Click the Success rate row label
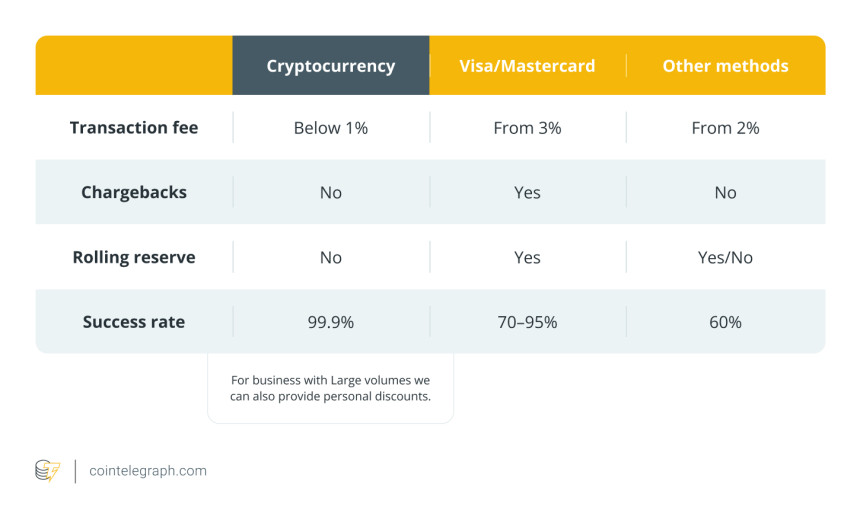860x519 pixels. [134, 322]
